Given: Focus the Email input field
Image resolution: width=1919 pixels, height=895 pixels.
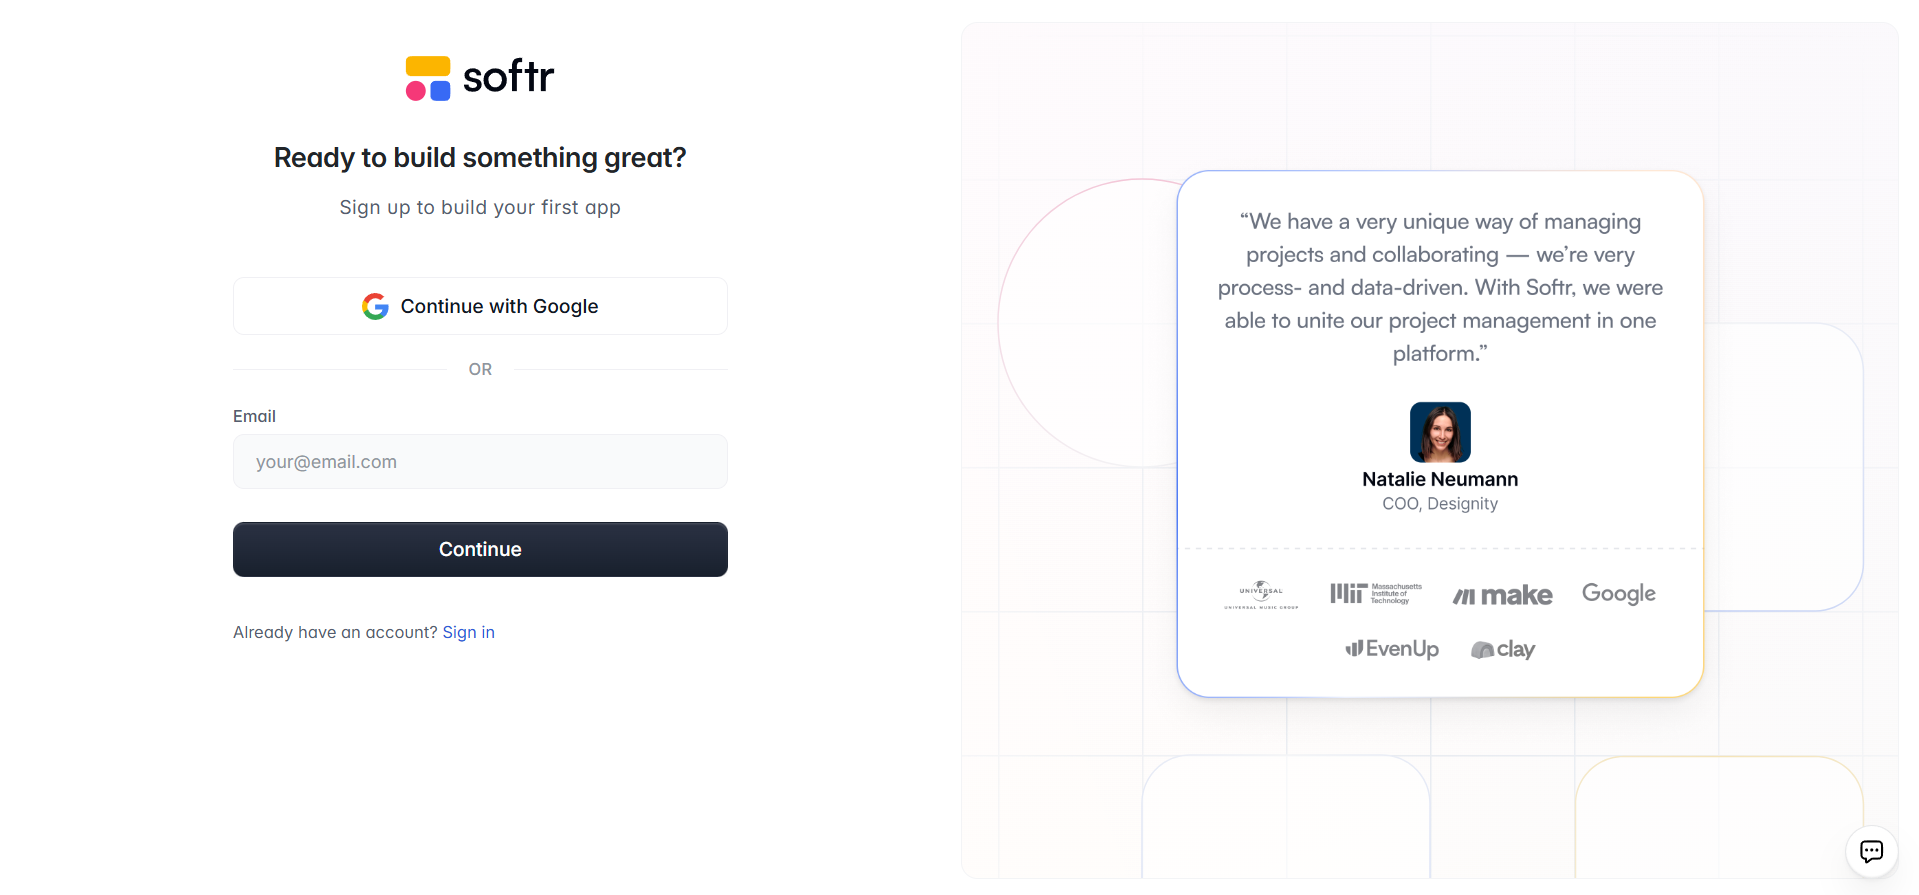Looking at the screenshot, I should [x=480, y=462].
